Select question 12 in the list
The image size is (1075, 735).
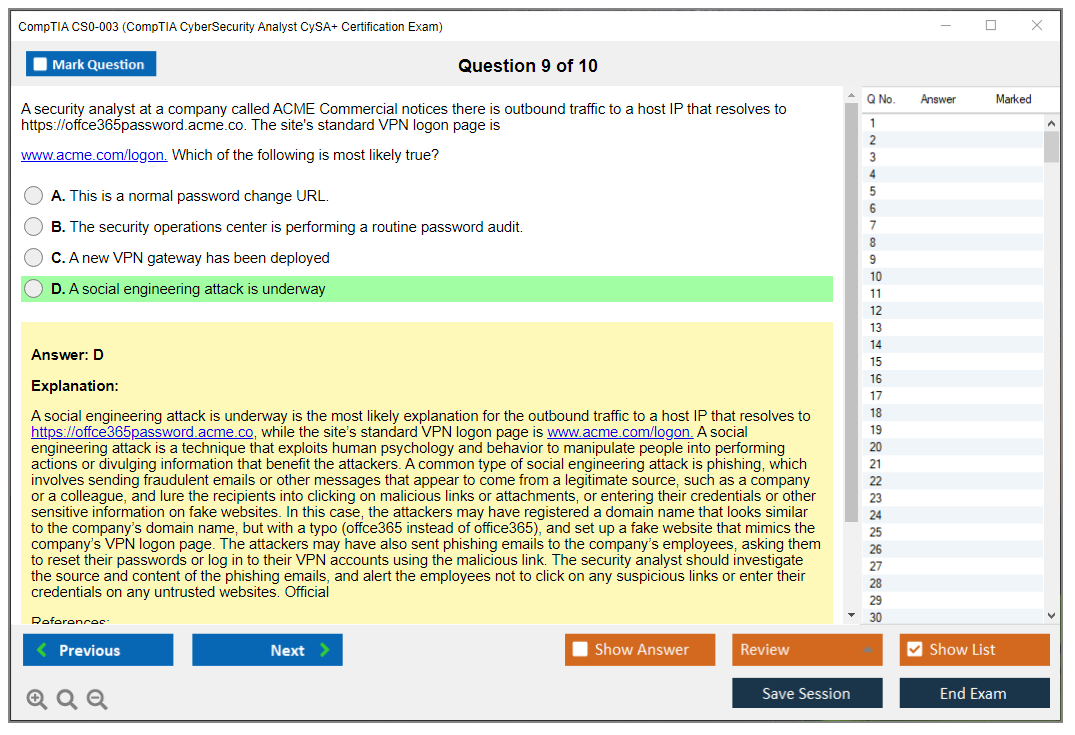[876, 311]
